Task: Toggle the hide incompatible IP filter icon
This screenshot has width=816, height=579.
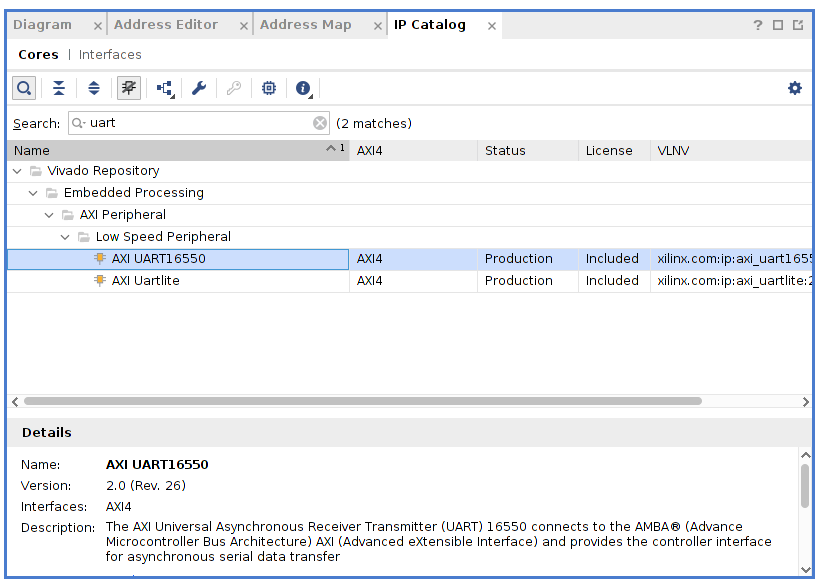Action: pos(129,88)
